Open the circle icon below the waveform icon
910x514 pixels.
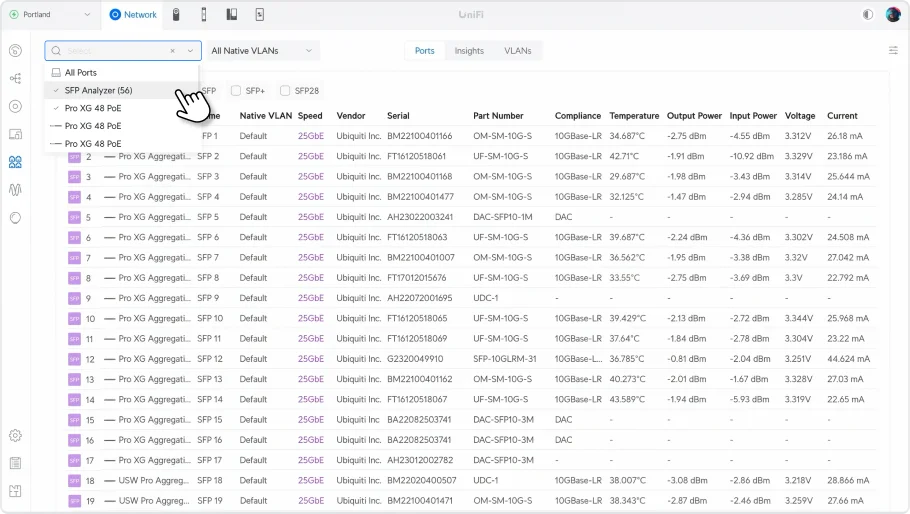coord(16,218)
